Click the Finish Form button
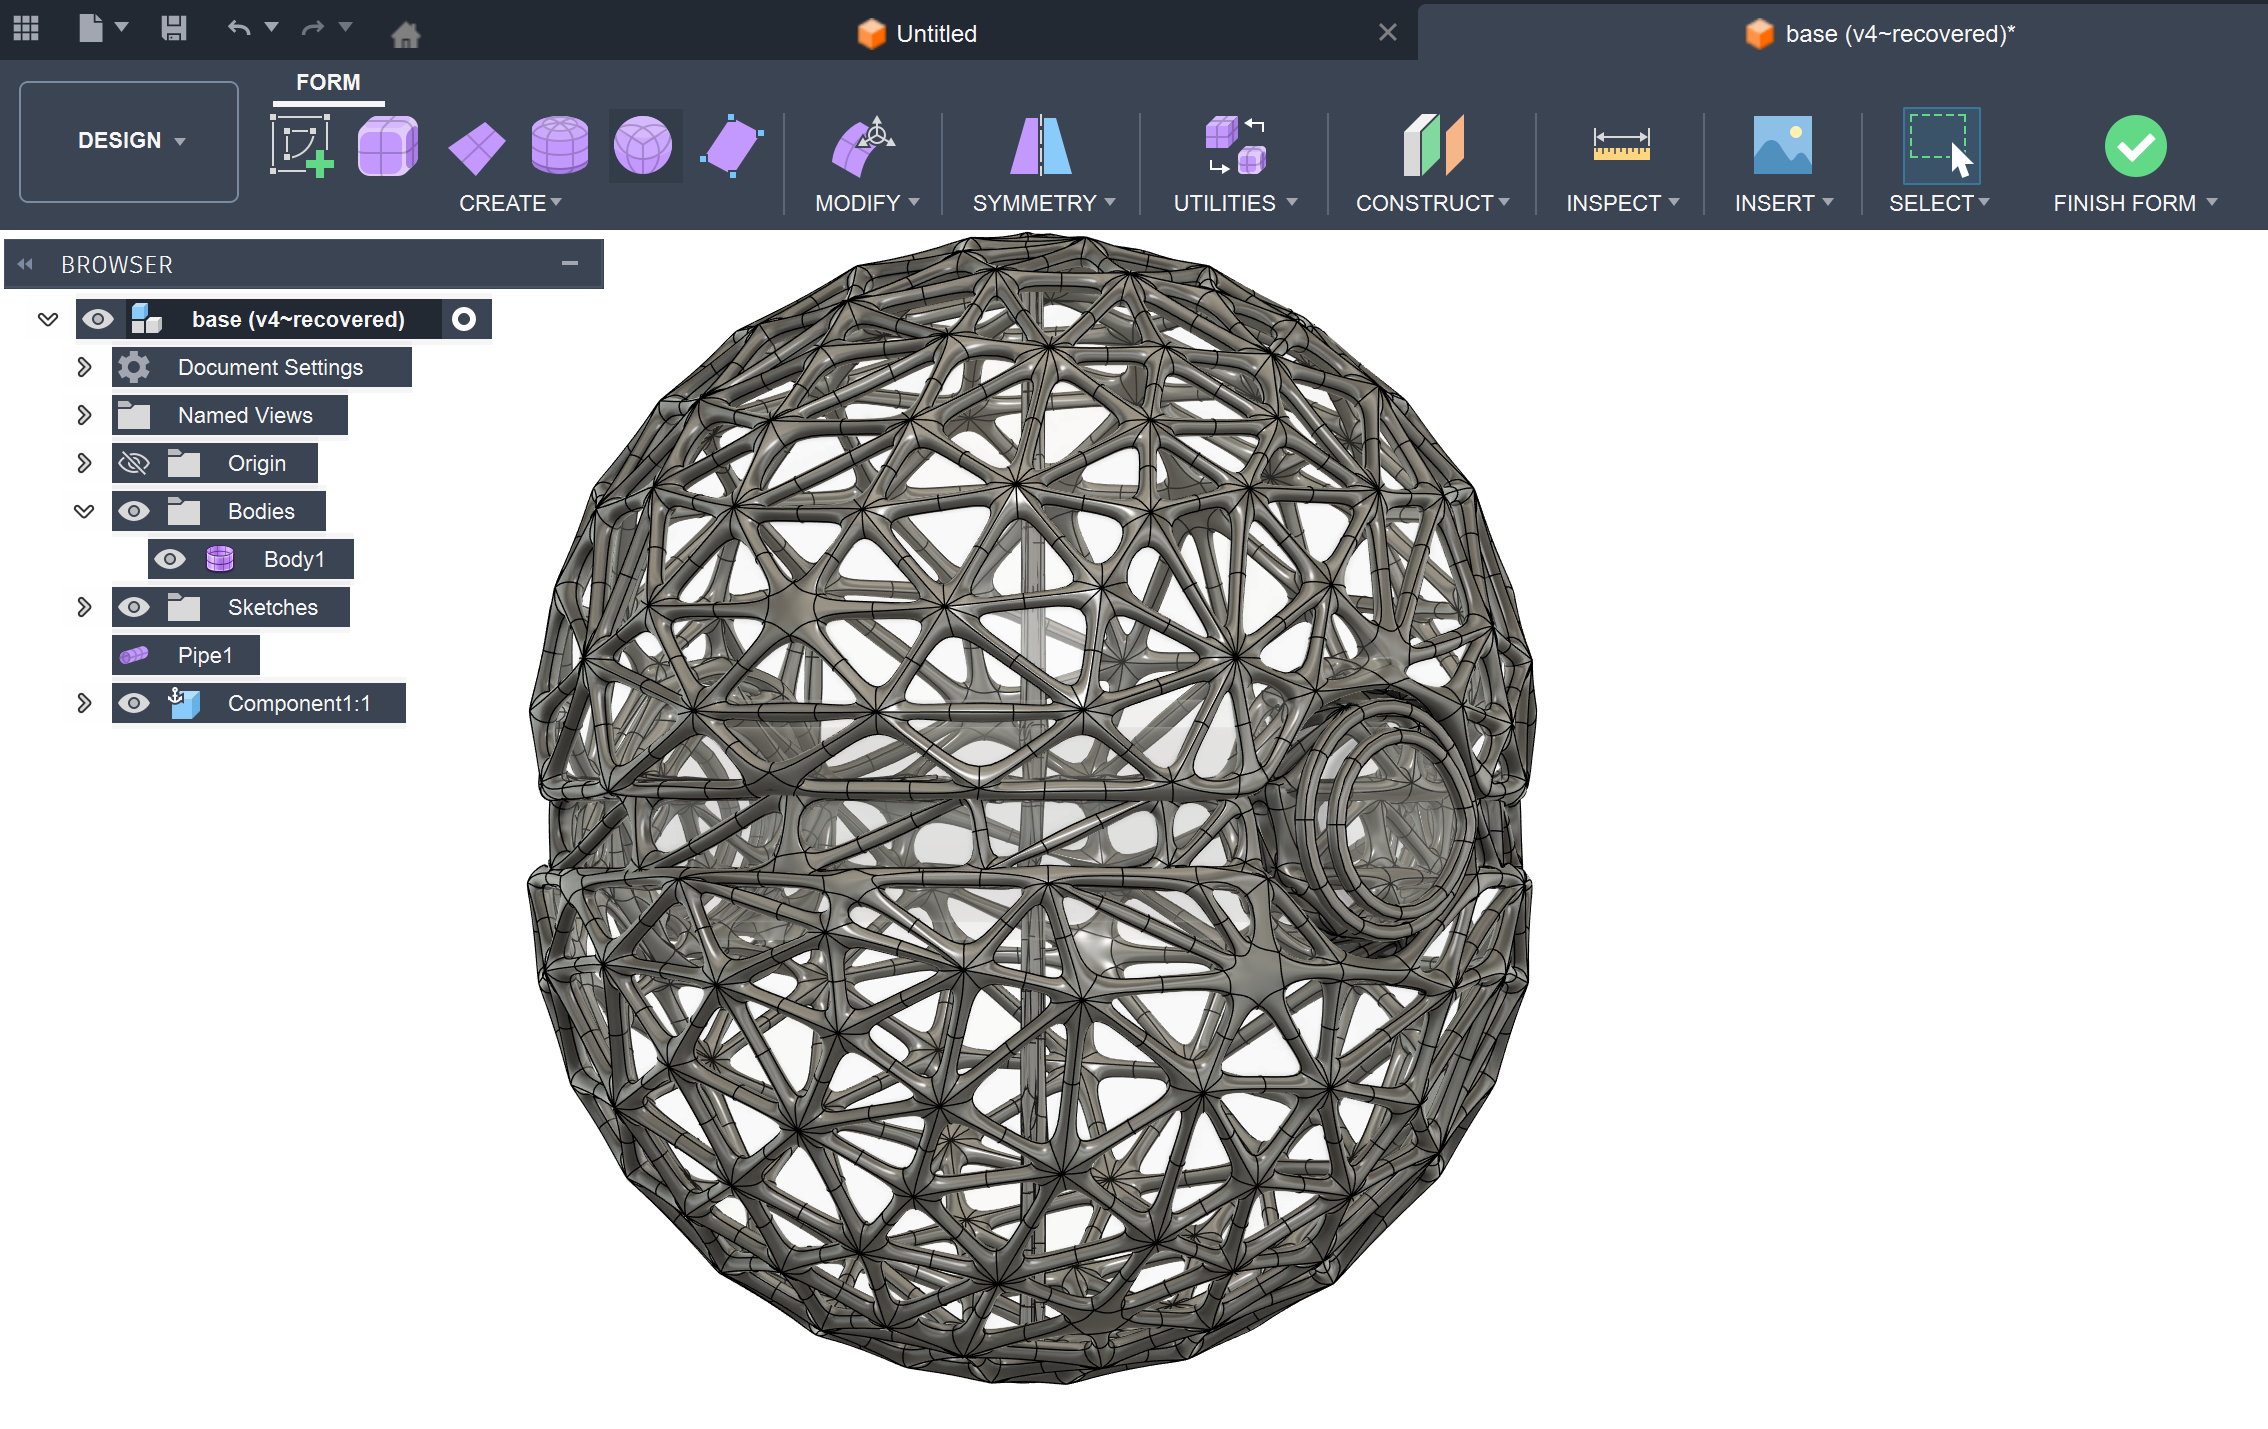The image size is (2268, 1429). 2135,147
